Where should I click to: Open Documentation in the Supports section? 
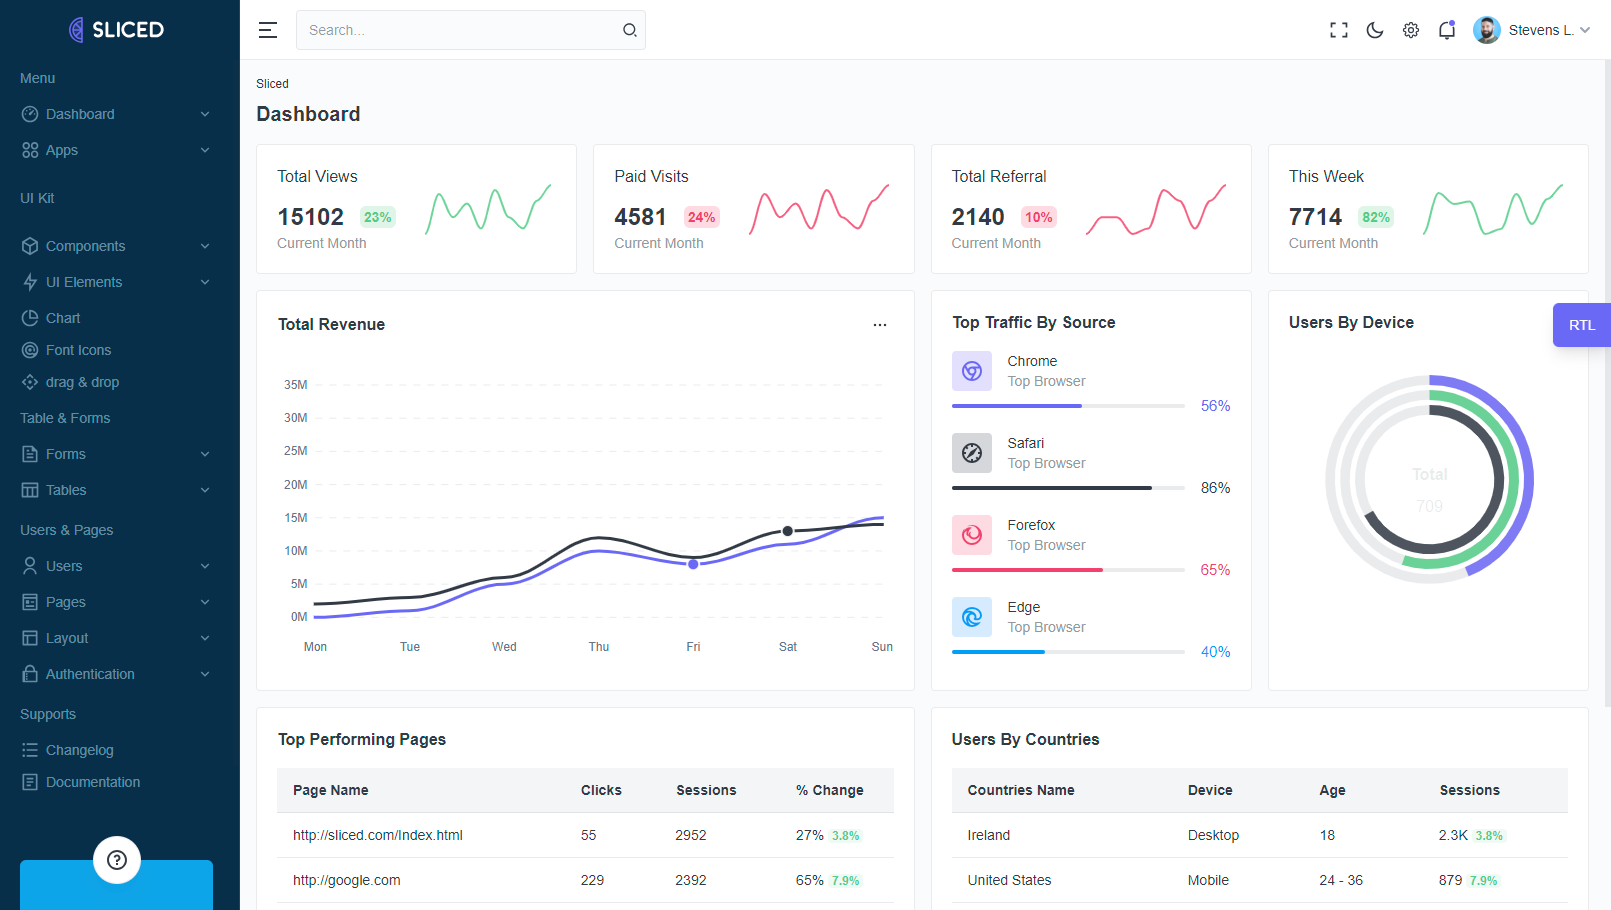pyautogui.click(x=92, y=782)
